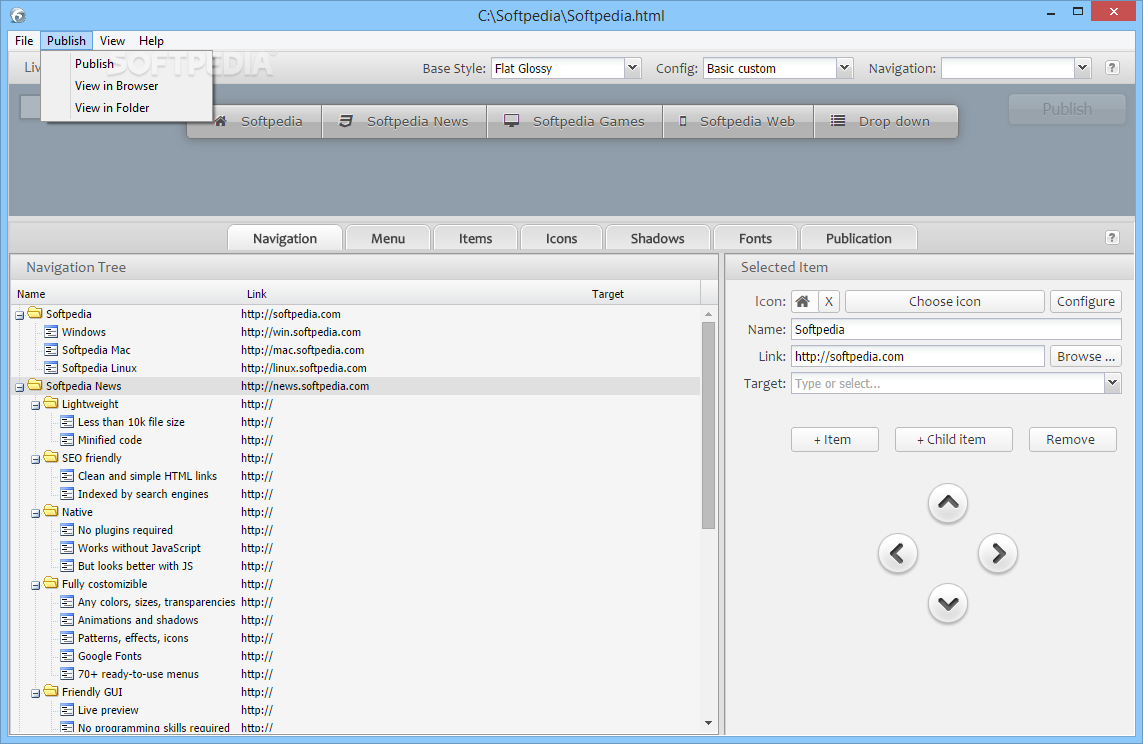The height and width of the screenshot is (744, 1143).
Task: Switch to the Publication tab
Action: [x=859, y=238]
